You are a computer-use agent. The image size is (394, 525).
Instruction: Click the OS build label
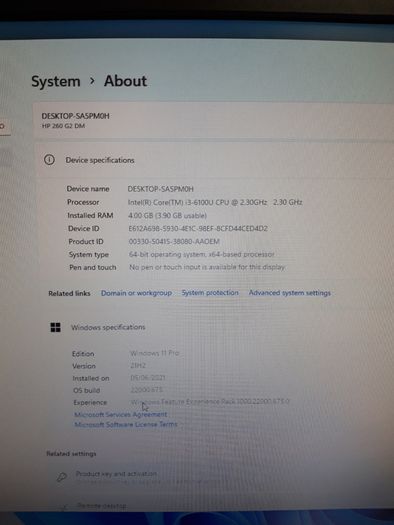[86, 390]
